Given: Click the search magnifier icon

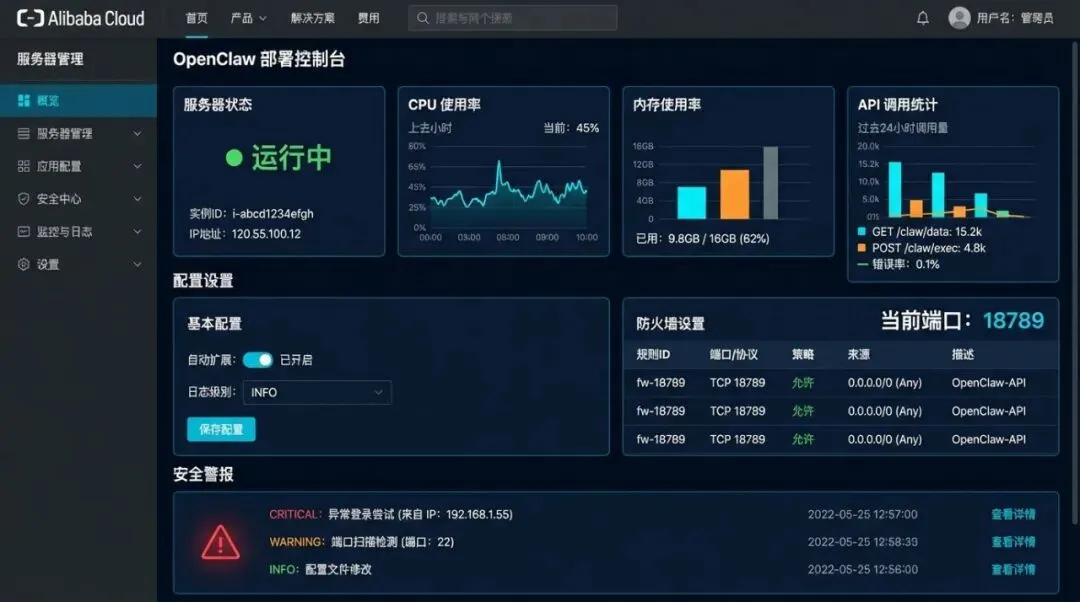Looking at the screenshot, I should 423,18.
